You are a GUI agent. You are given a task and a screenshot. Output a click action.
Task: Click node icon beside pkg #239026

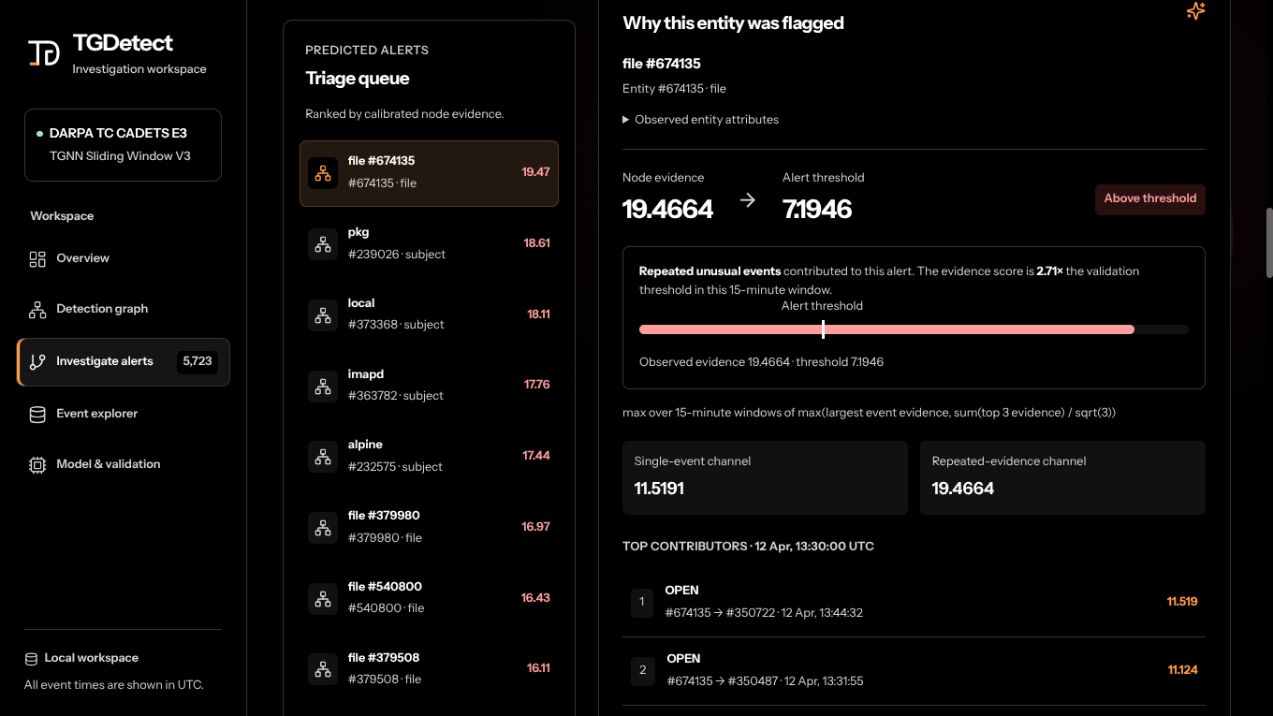click(322, 244)
